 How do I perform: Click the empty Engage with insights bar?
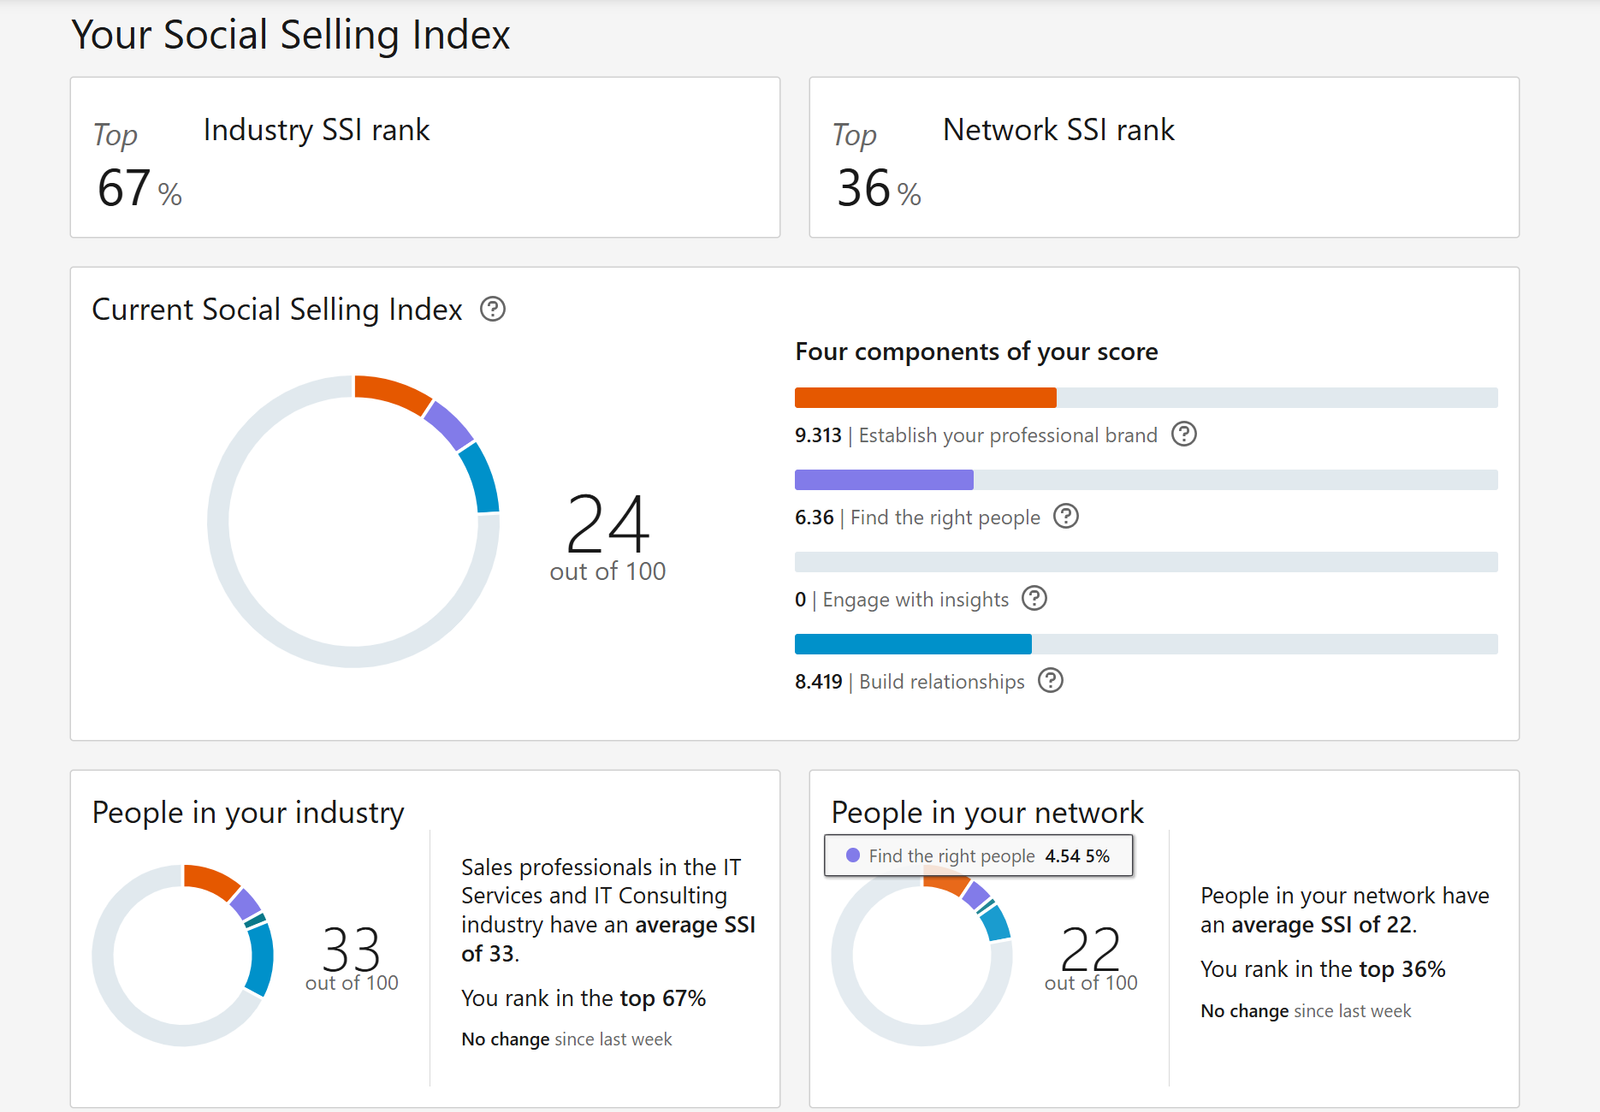(x=1146, y=562)
